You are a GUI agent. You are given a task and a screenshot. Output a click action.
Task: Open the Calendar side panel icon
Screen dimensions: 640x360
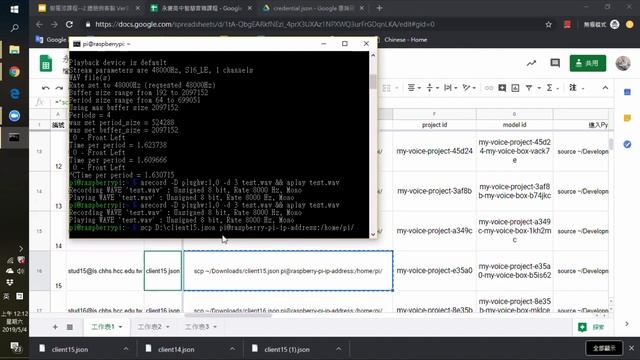click(627, 92)
